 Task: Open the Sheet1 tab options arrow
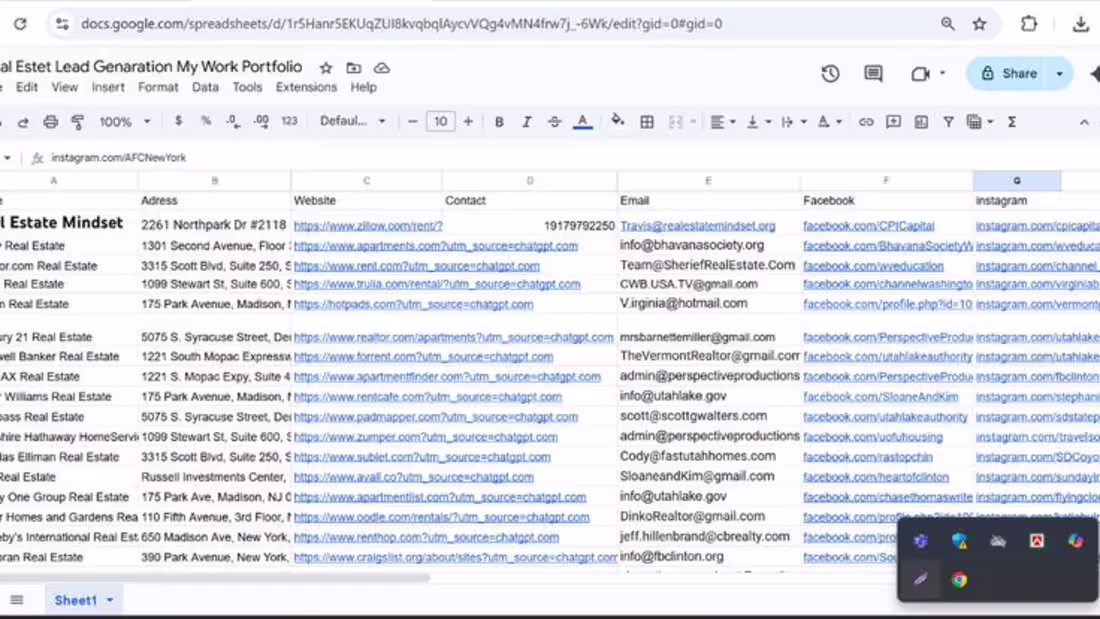click(110, 601)
